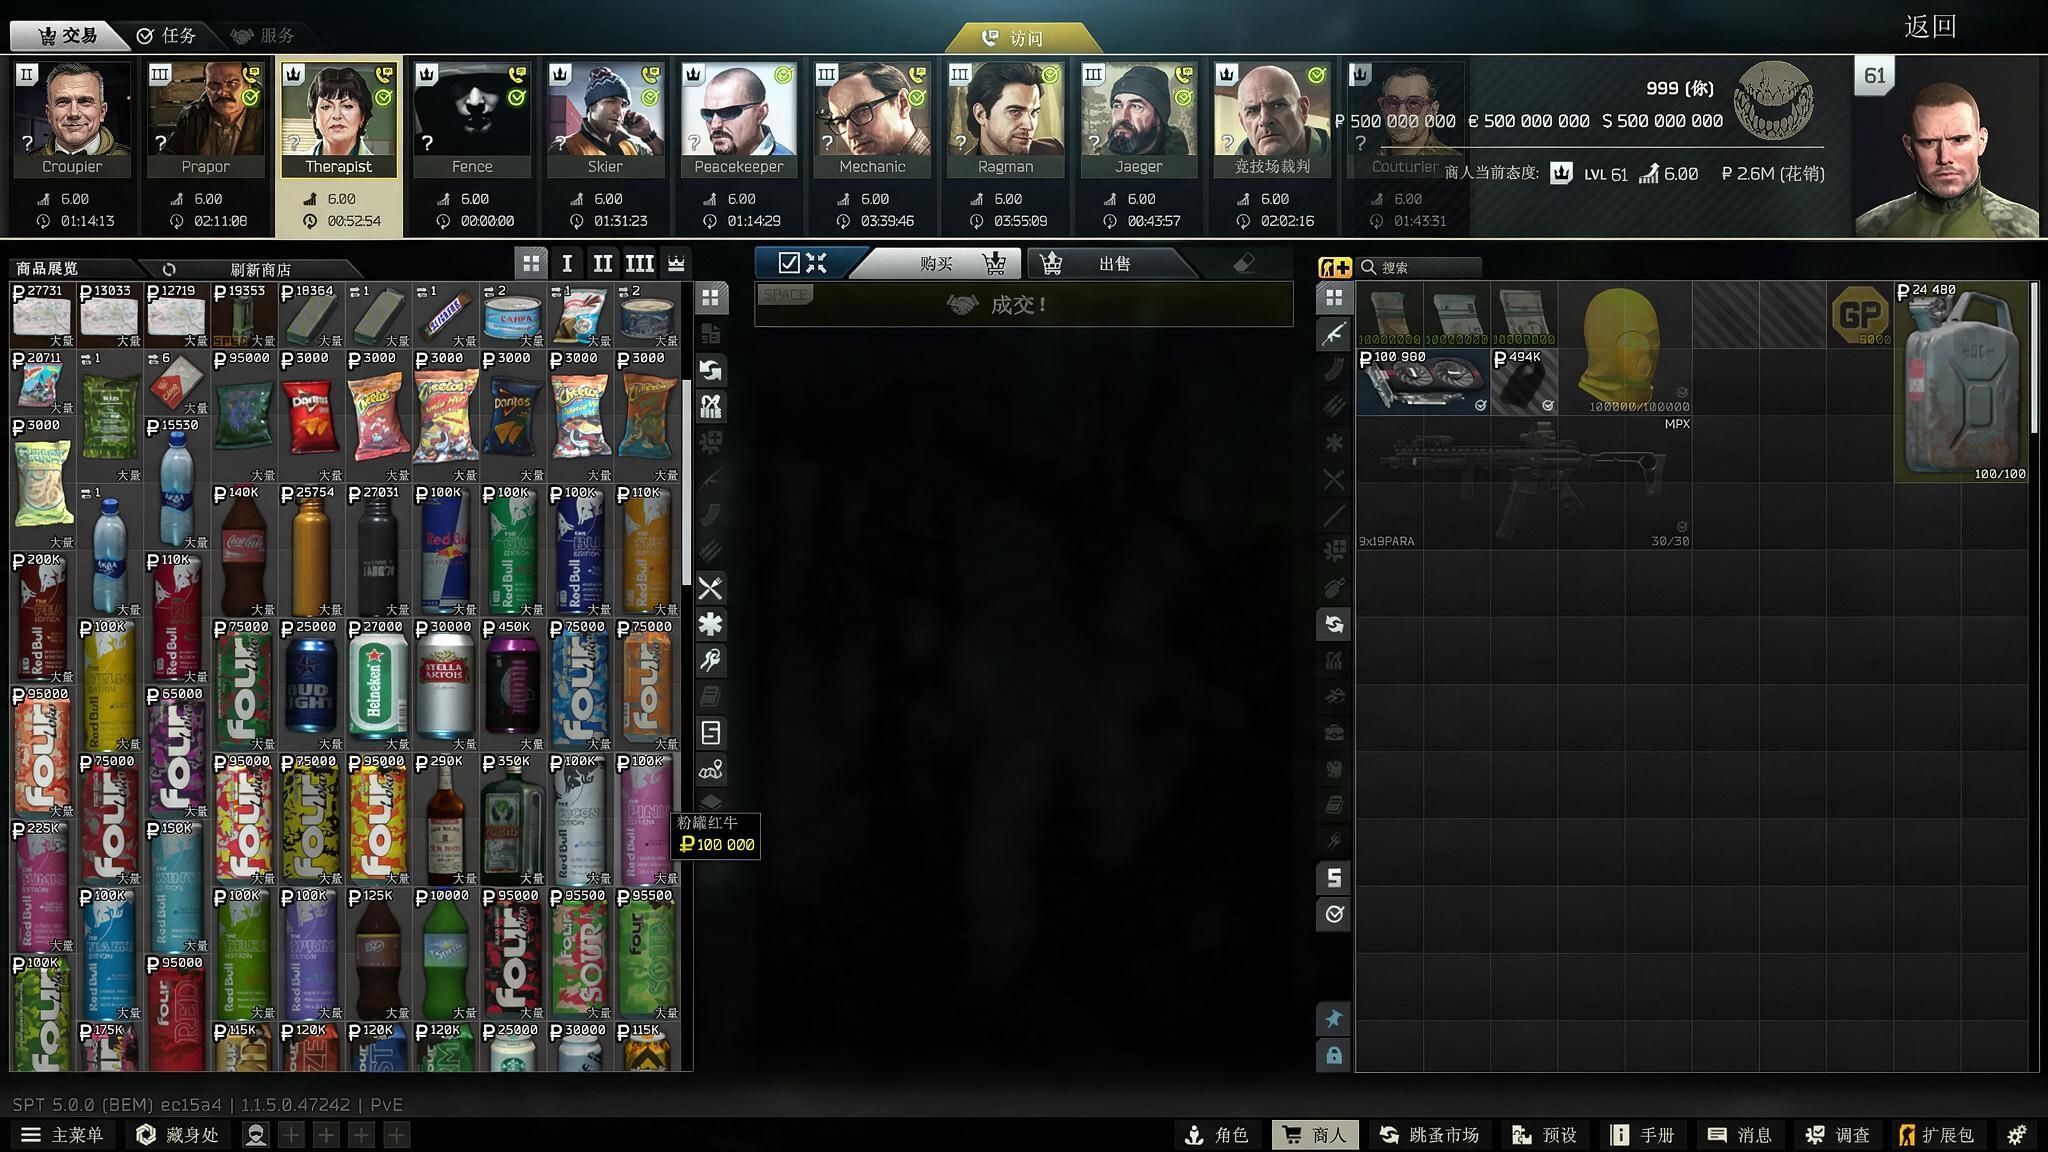
Task: Click the trader all-items grid category icon
Action: tap(710, 298)
